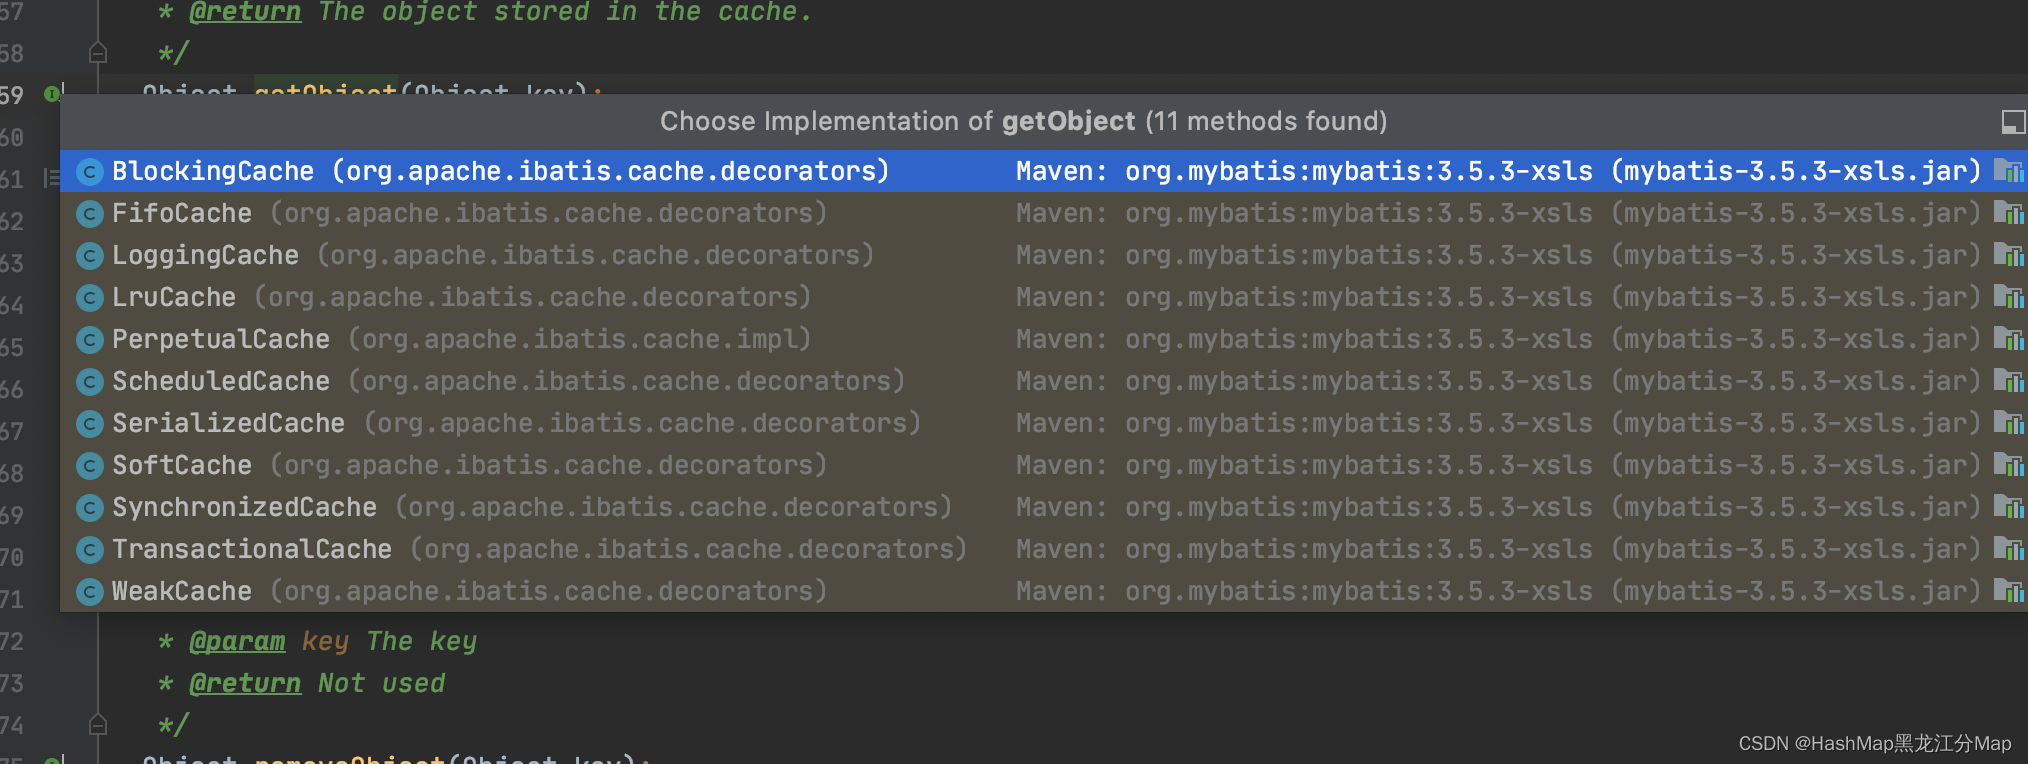Click class icon beside BlockingCache
The image size is (2028, 764).
click(90, 172)
